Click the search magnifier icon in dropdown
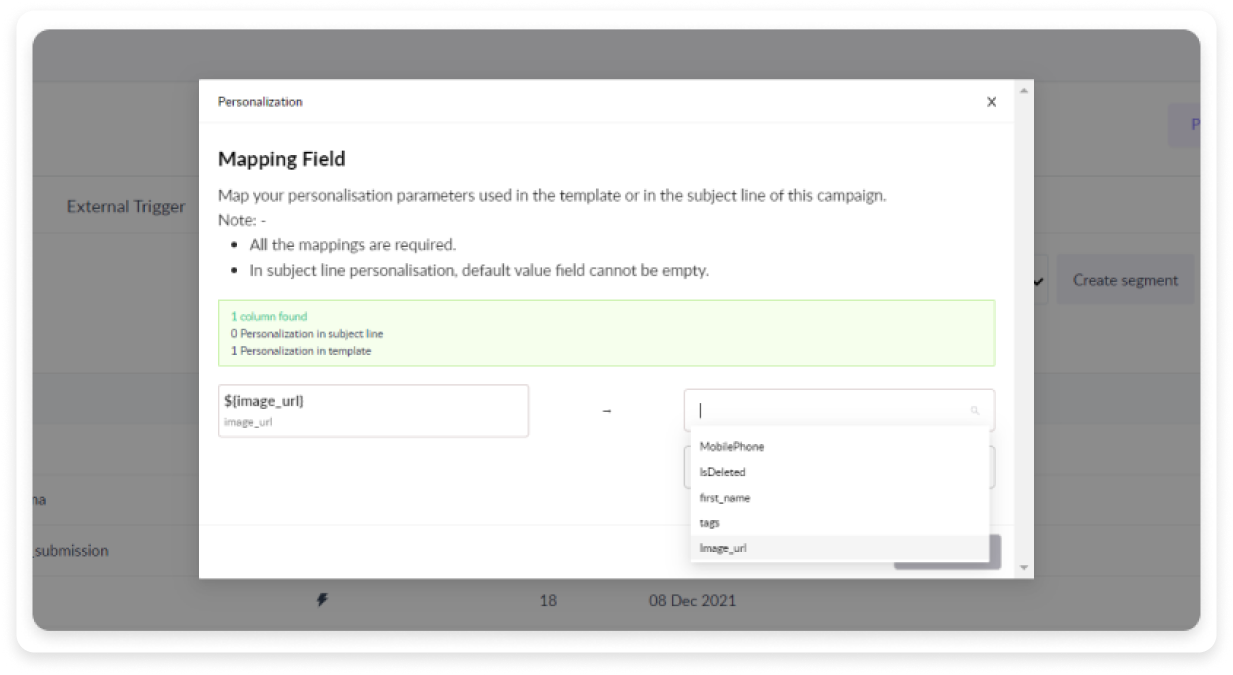 pos(974,410)
